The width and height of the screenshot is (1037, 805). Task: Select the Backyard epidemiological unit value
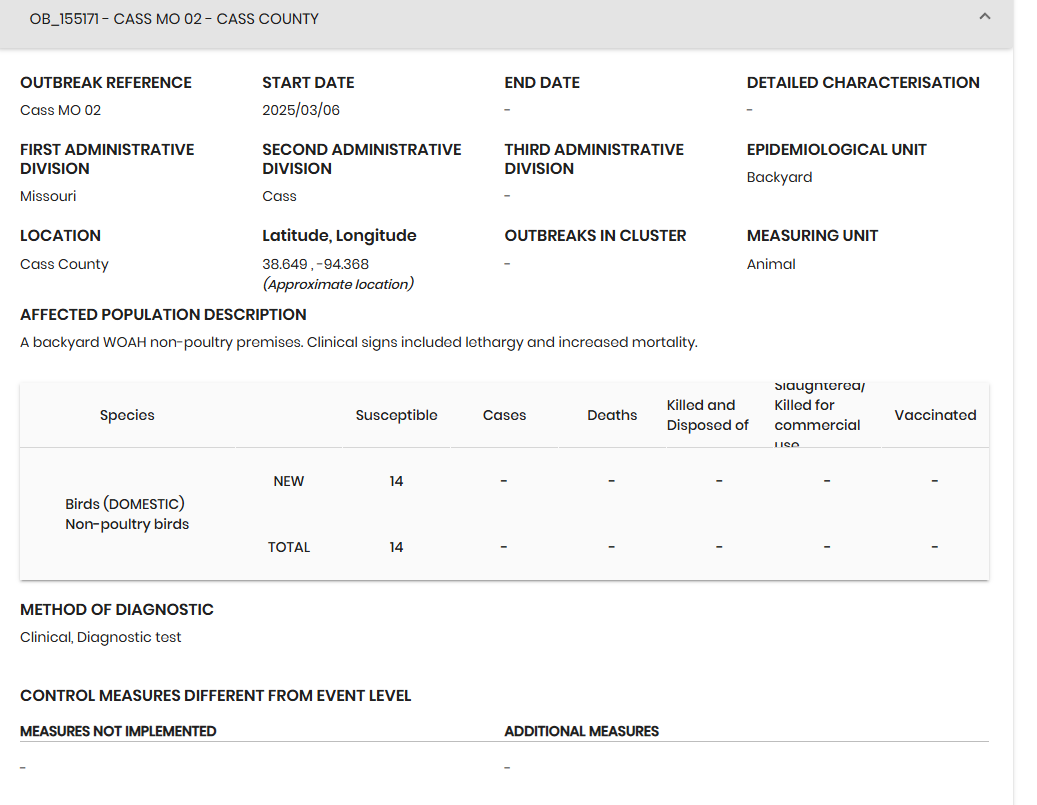779,177
